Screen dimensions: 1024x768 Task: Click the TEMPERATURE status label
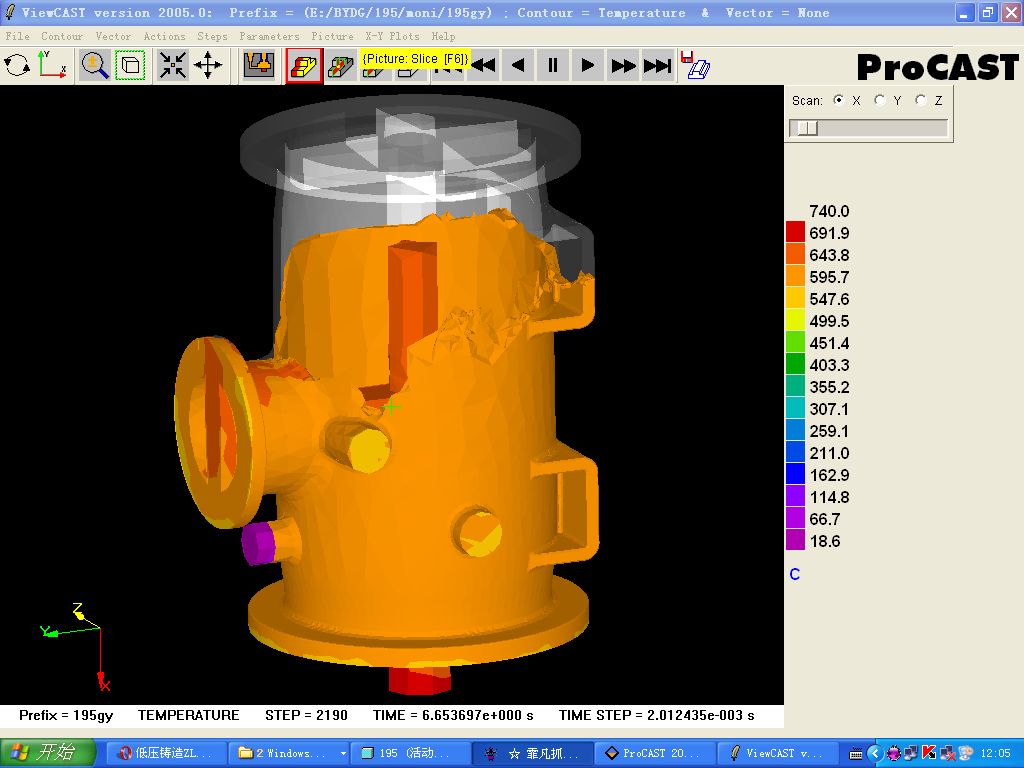[x=188, y=715]
